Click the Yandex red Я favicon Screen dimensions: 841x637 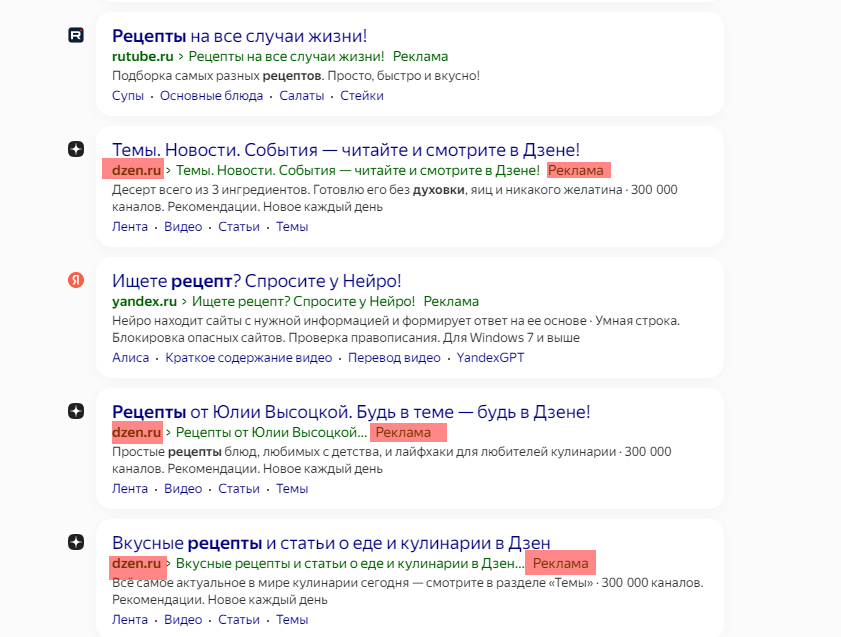(76, 280)
